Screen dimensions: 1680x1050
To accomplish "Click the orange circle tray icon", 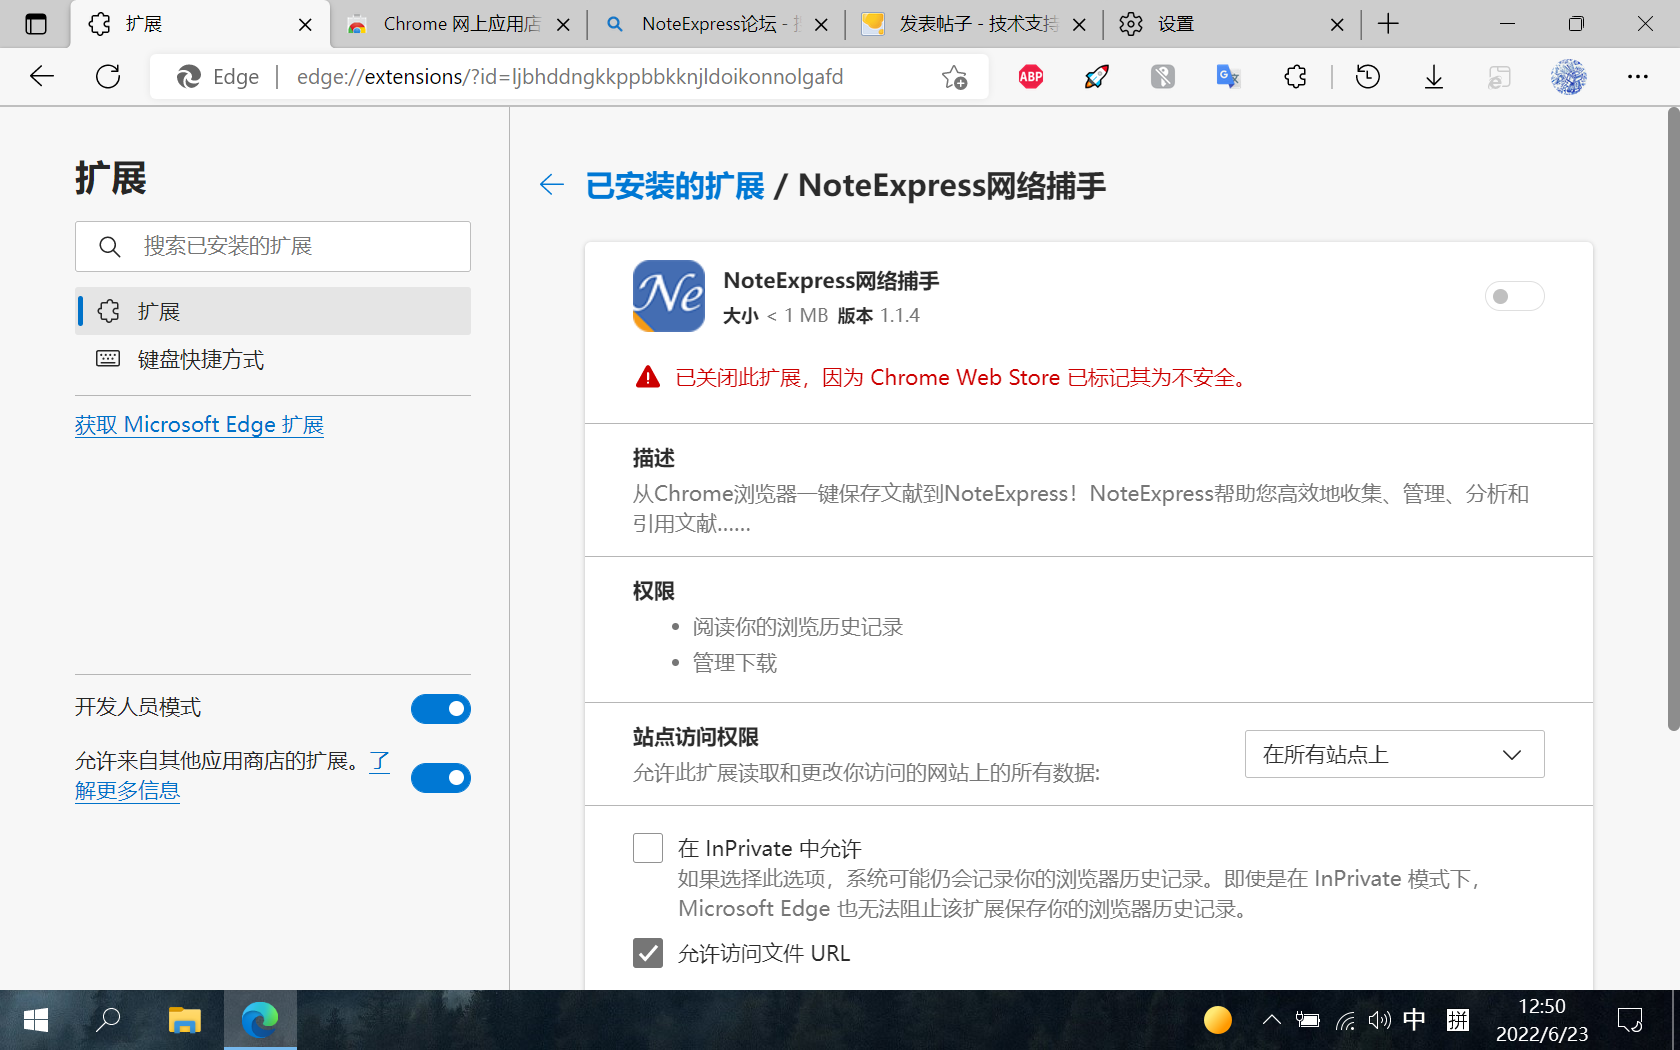I will pos(1217,1020).
